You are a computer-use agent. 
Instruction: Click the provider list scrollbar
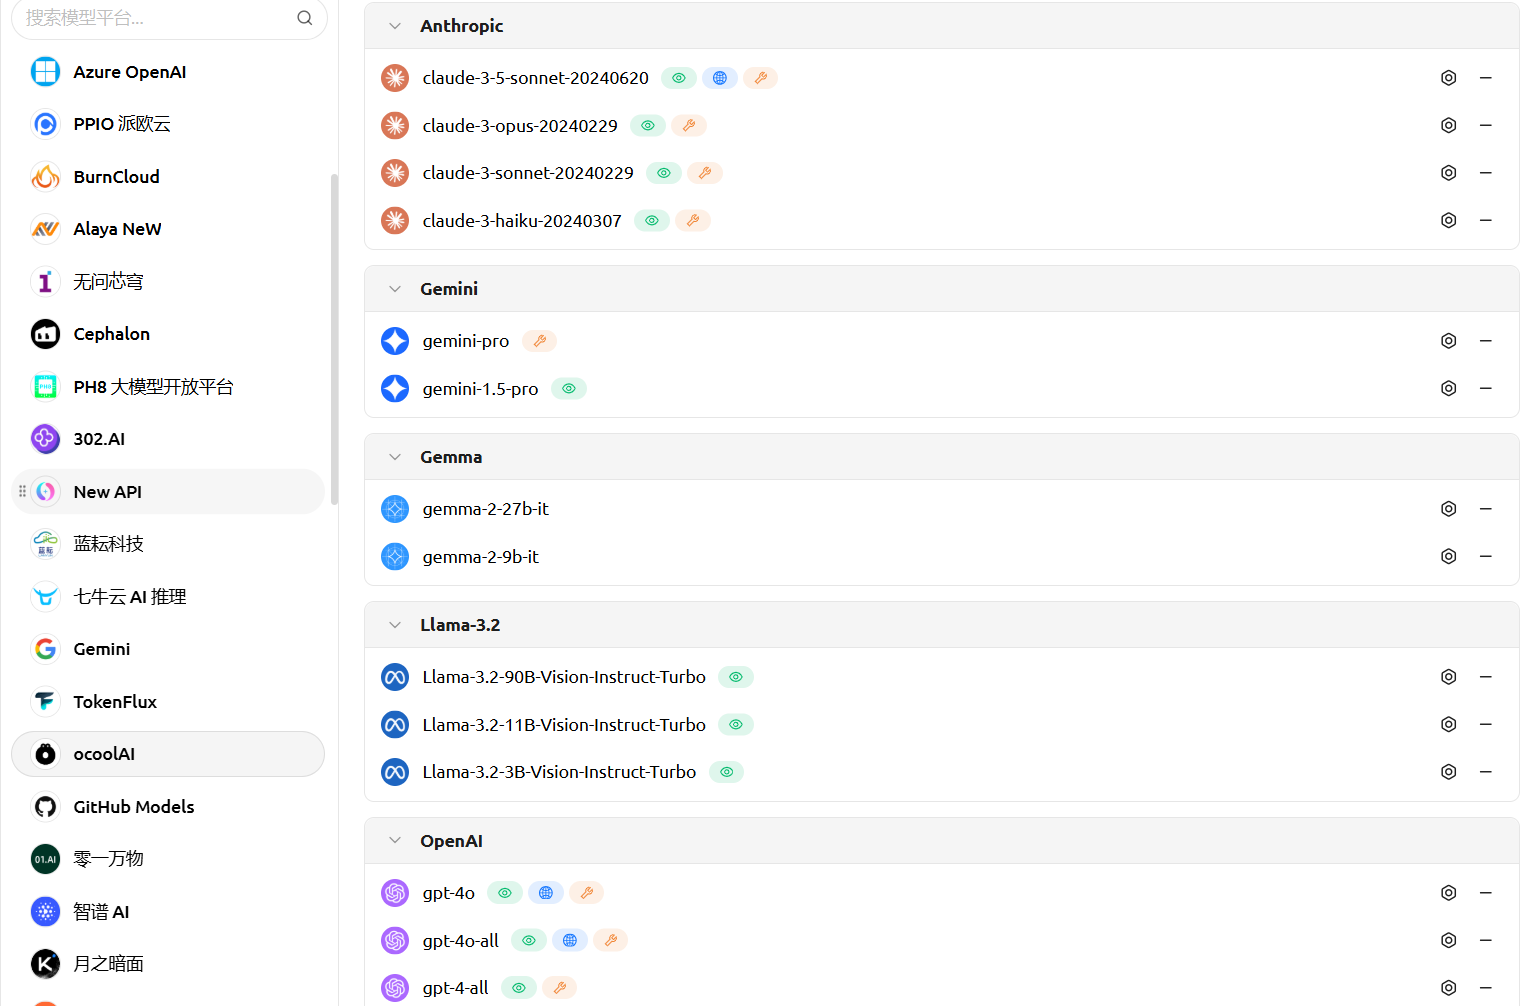click(334, 340)
